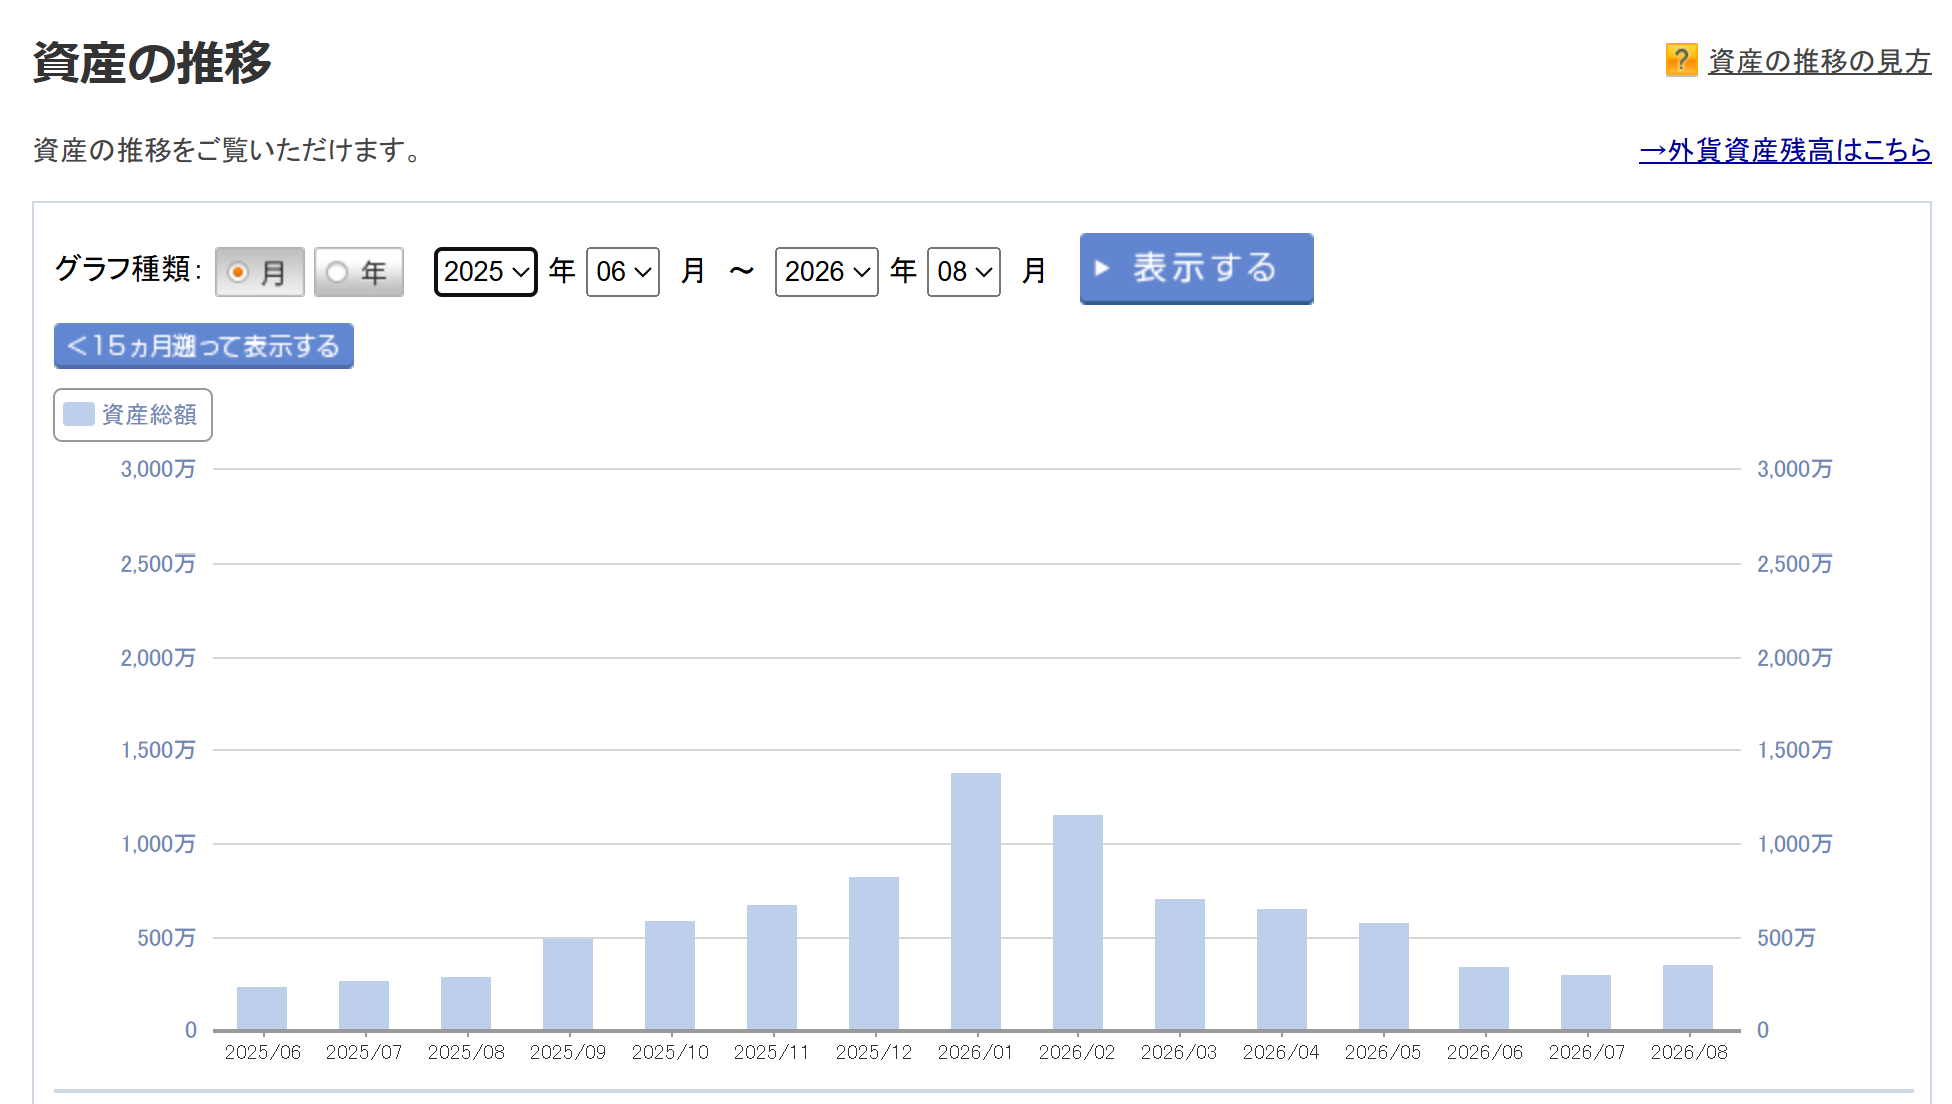
Task: Click the 2026/05 chart bar
Action: [x=1384, y=976]
